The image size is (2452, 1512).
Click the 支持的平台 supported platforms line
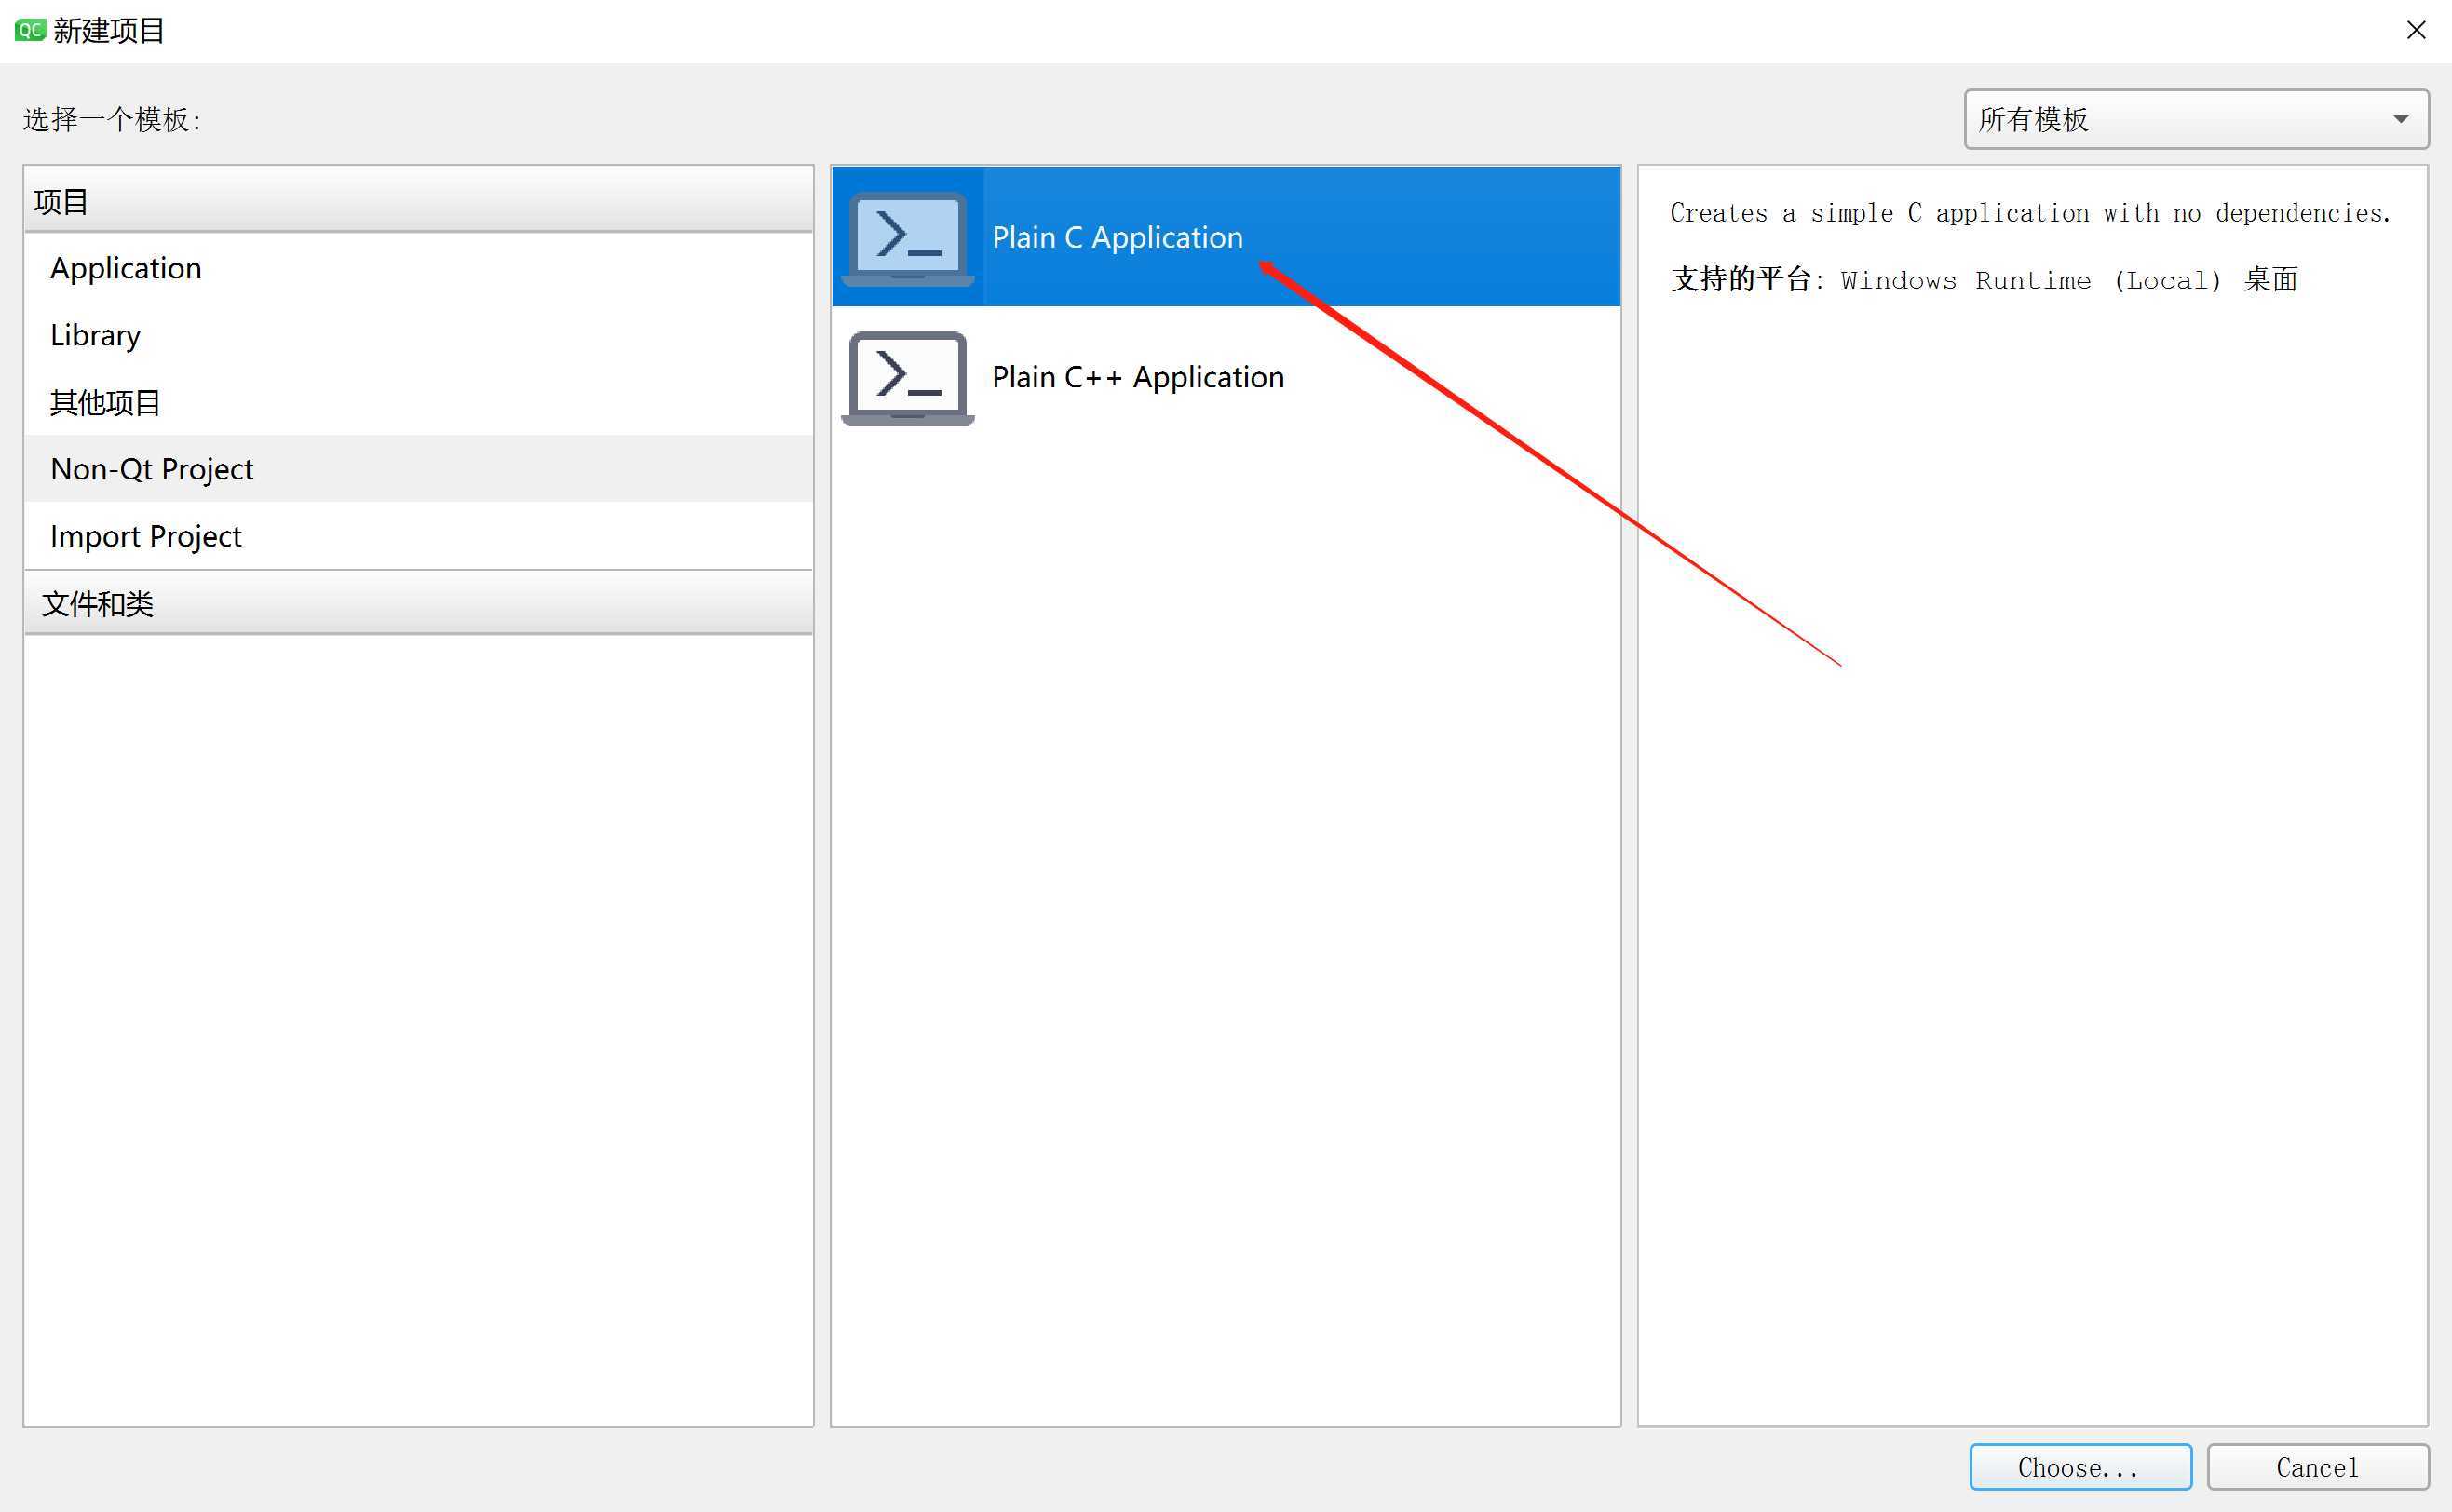click(1984, 279)
